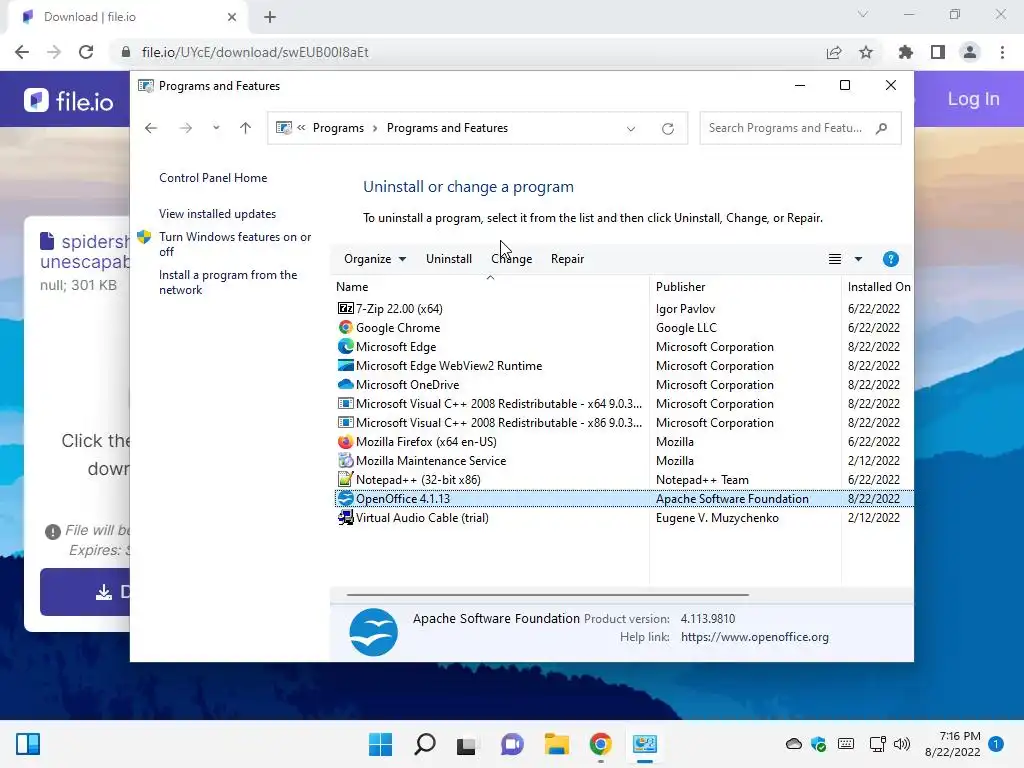The image size is (1024, 768).
Task: Click the Google Chrome icon in the program list
Action: (345, 327)
